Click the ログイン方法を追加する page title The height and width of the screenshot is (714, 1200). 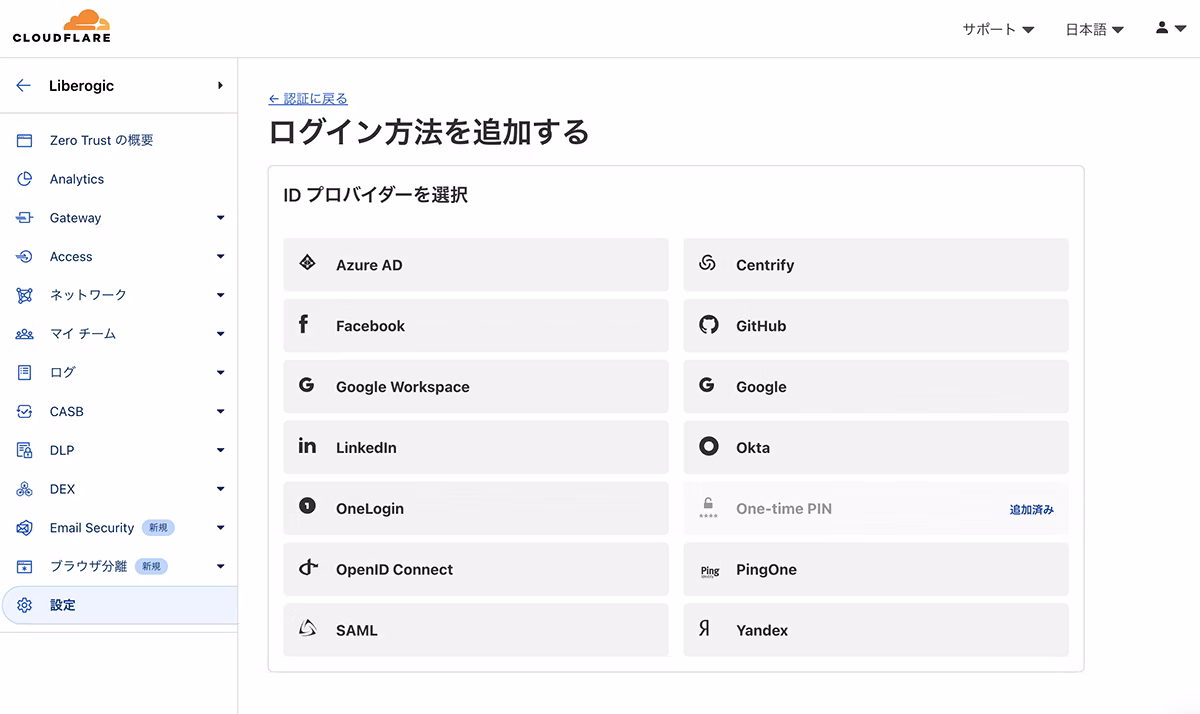click(x=429, y=132)
